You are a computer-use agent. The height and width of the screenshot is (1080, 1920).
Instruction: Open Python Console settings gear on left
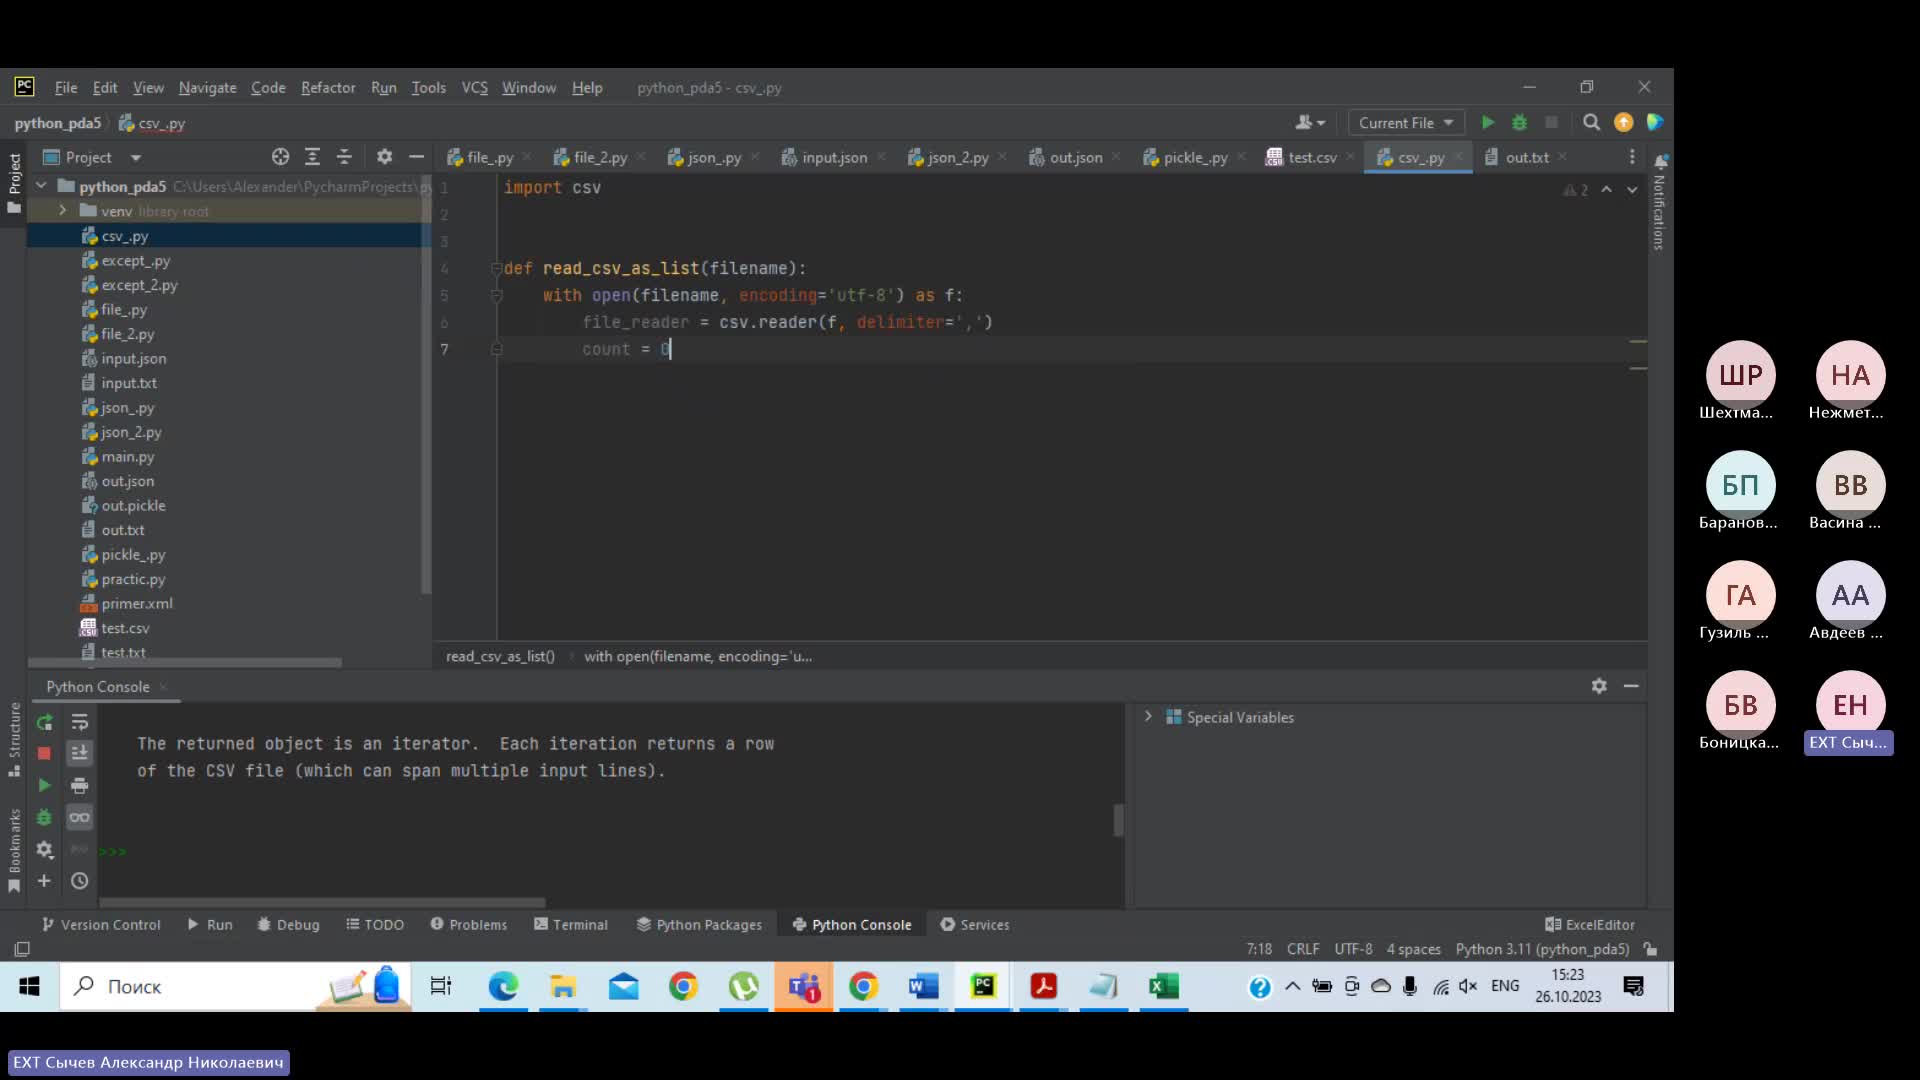[x=44, y=849]
